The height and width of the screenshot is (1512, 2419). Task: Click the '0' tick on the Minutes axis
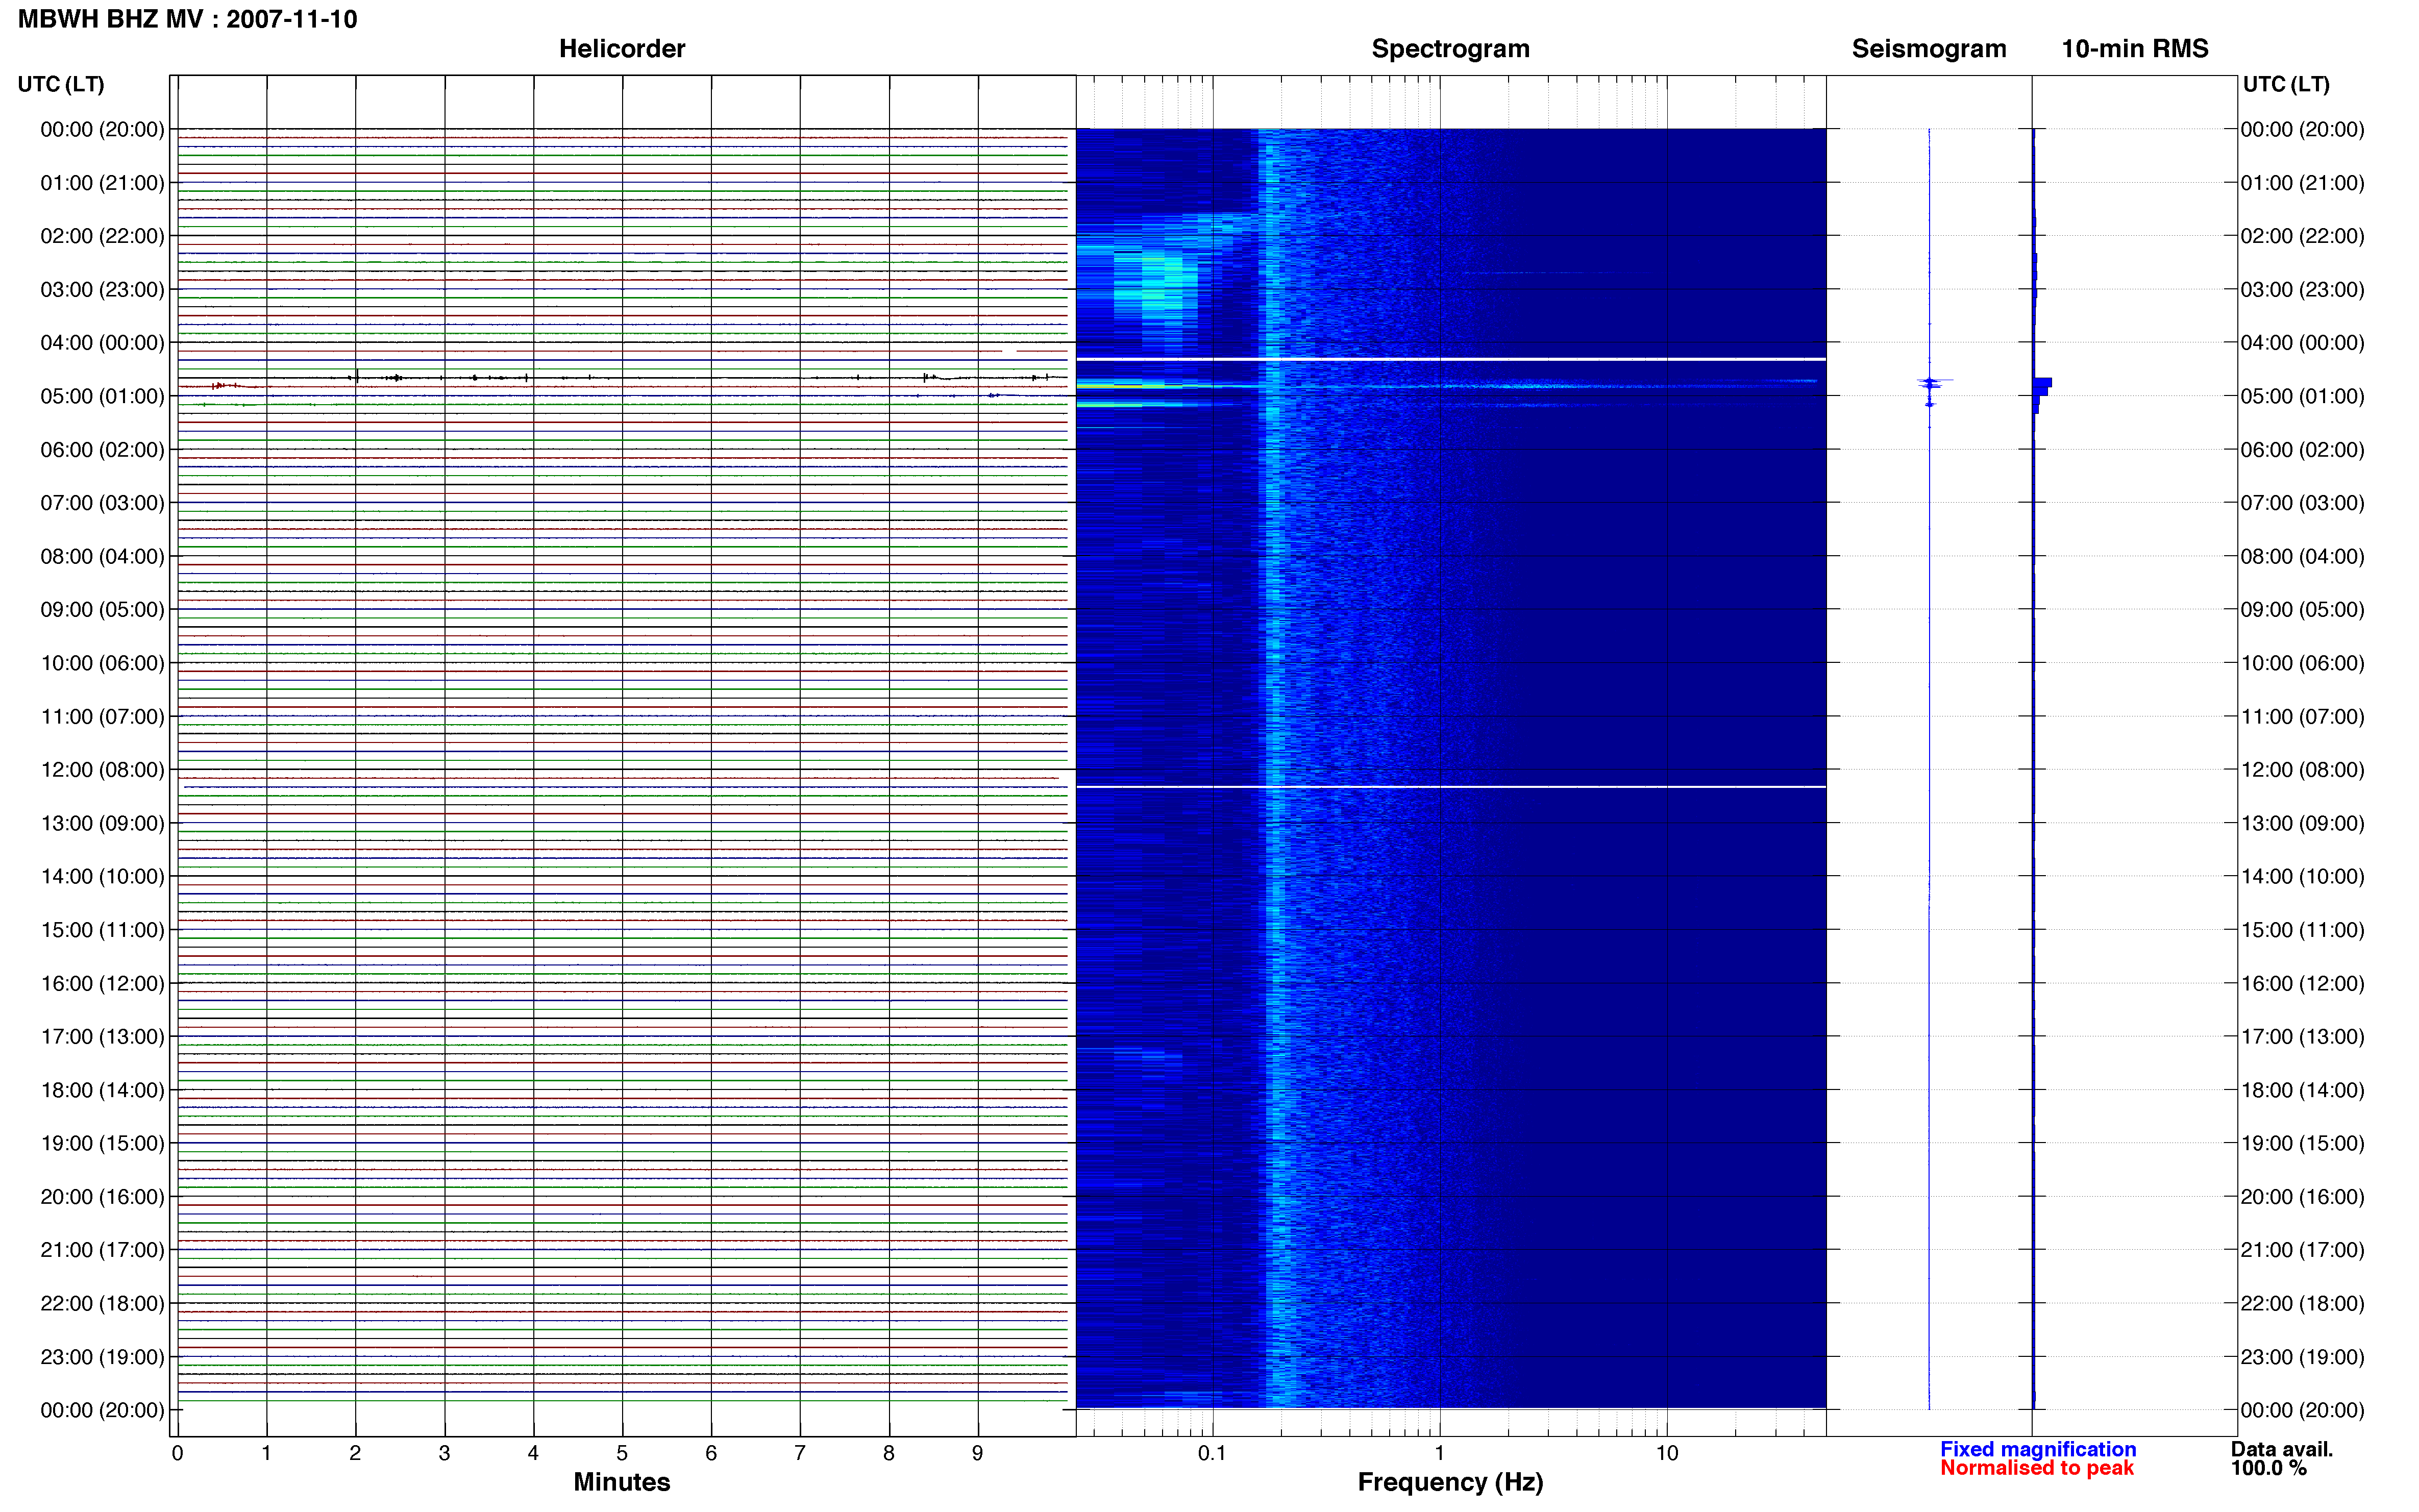click(177, 1453)
